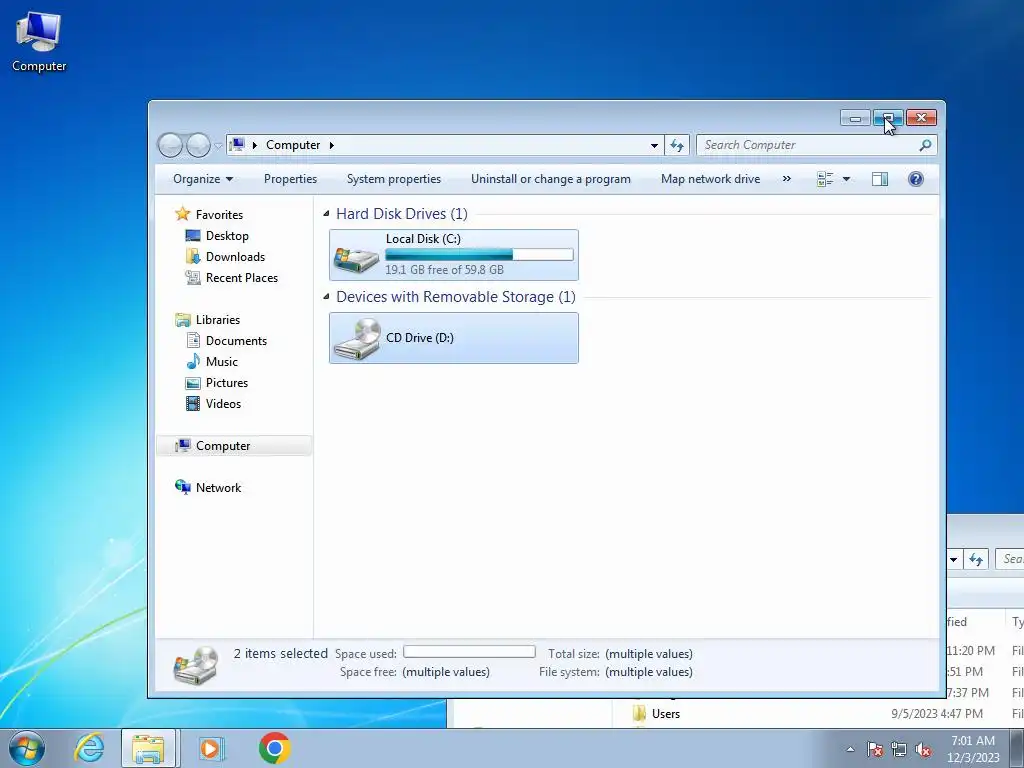Open the help icon

tap(916, 179)
